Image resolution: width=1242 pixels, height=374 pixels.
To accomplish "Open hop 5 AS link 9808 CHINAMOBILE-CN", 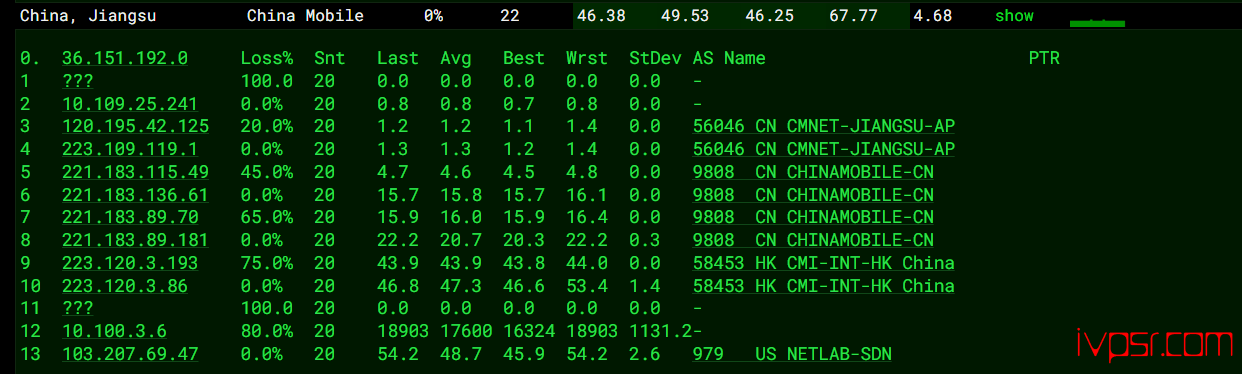I will coord(813,172).
